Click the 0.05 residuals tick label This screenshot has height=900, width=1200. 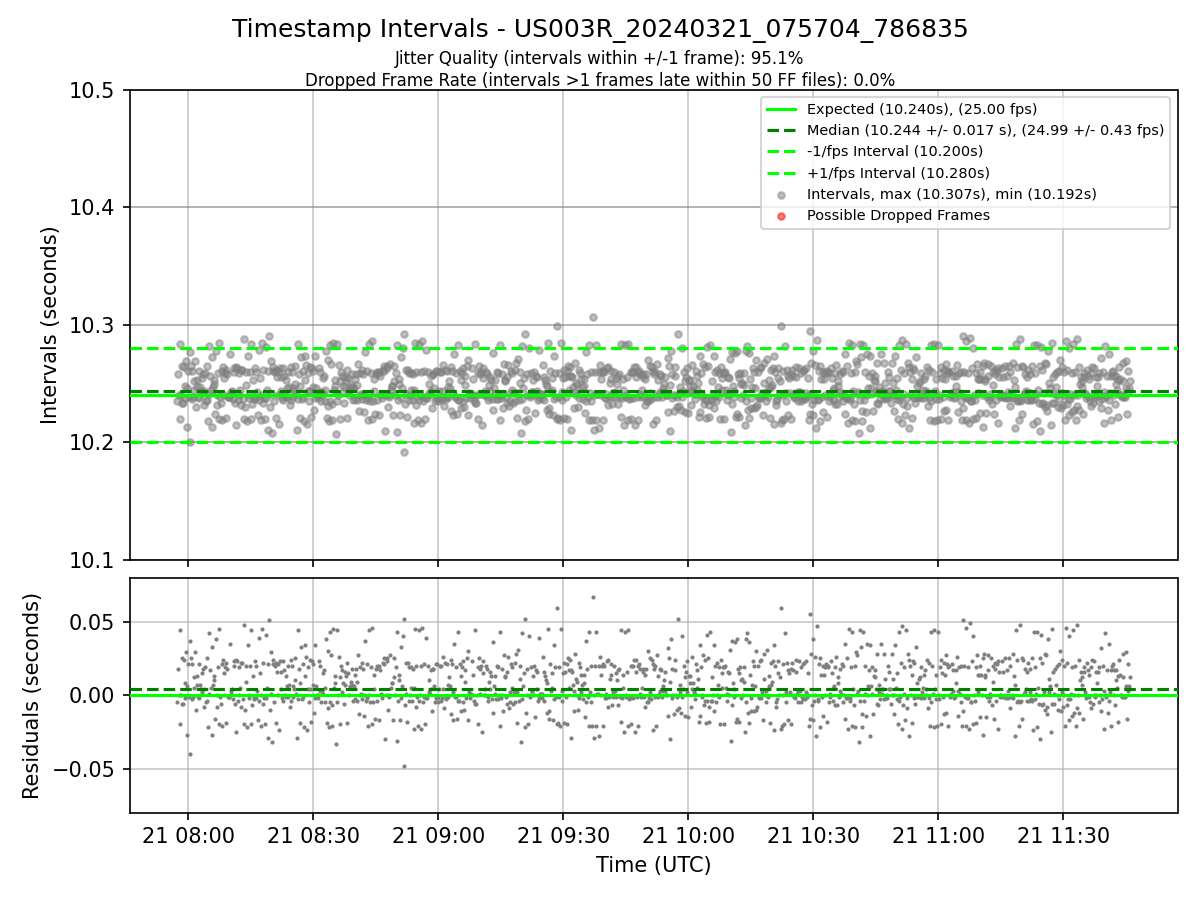click(x=94, y=622)
